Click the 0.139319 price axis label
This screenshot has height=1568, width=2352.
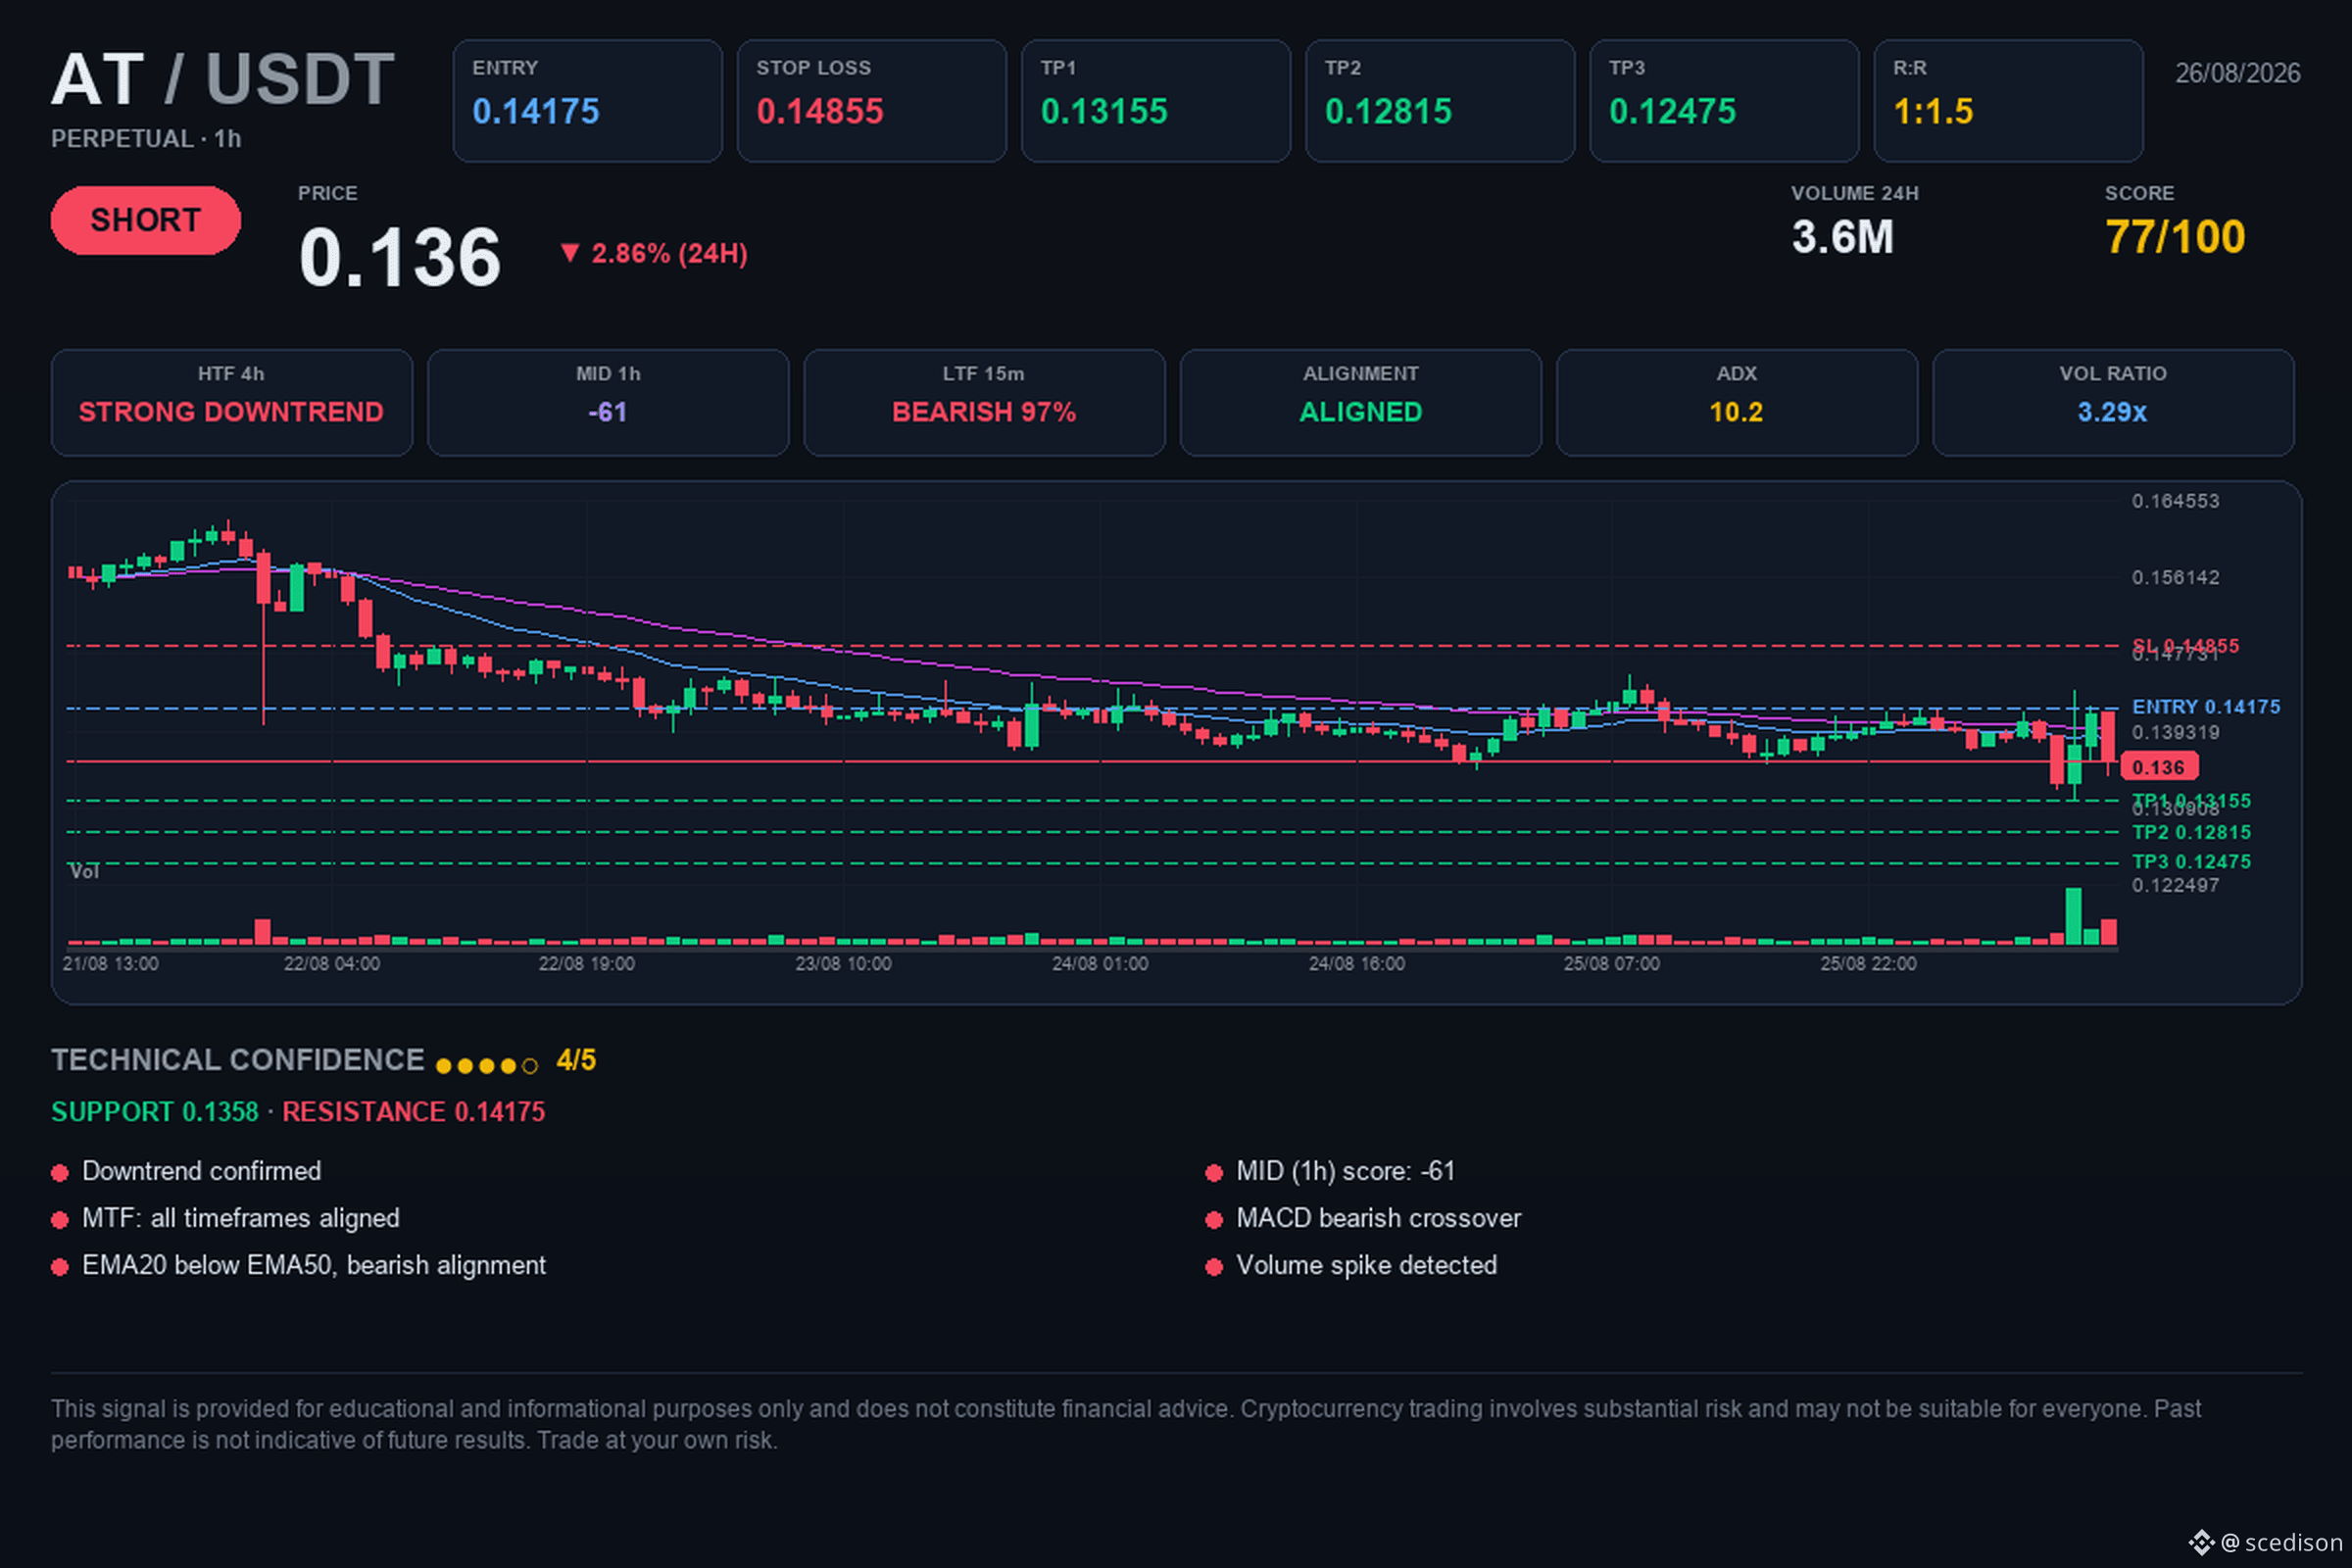click(2175, 733)
